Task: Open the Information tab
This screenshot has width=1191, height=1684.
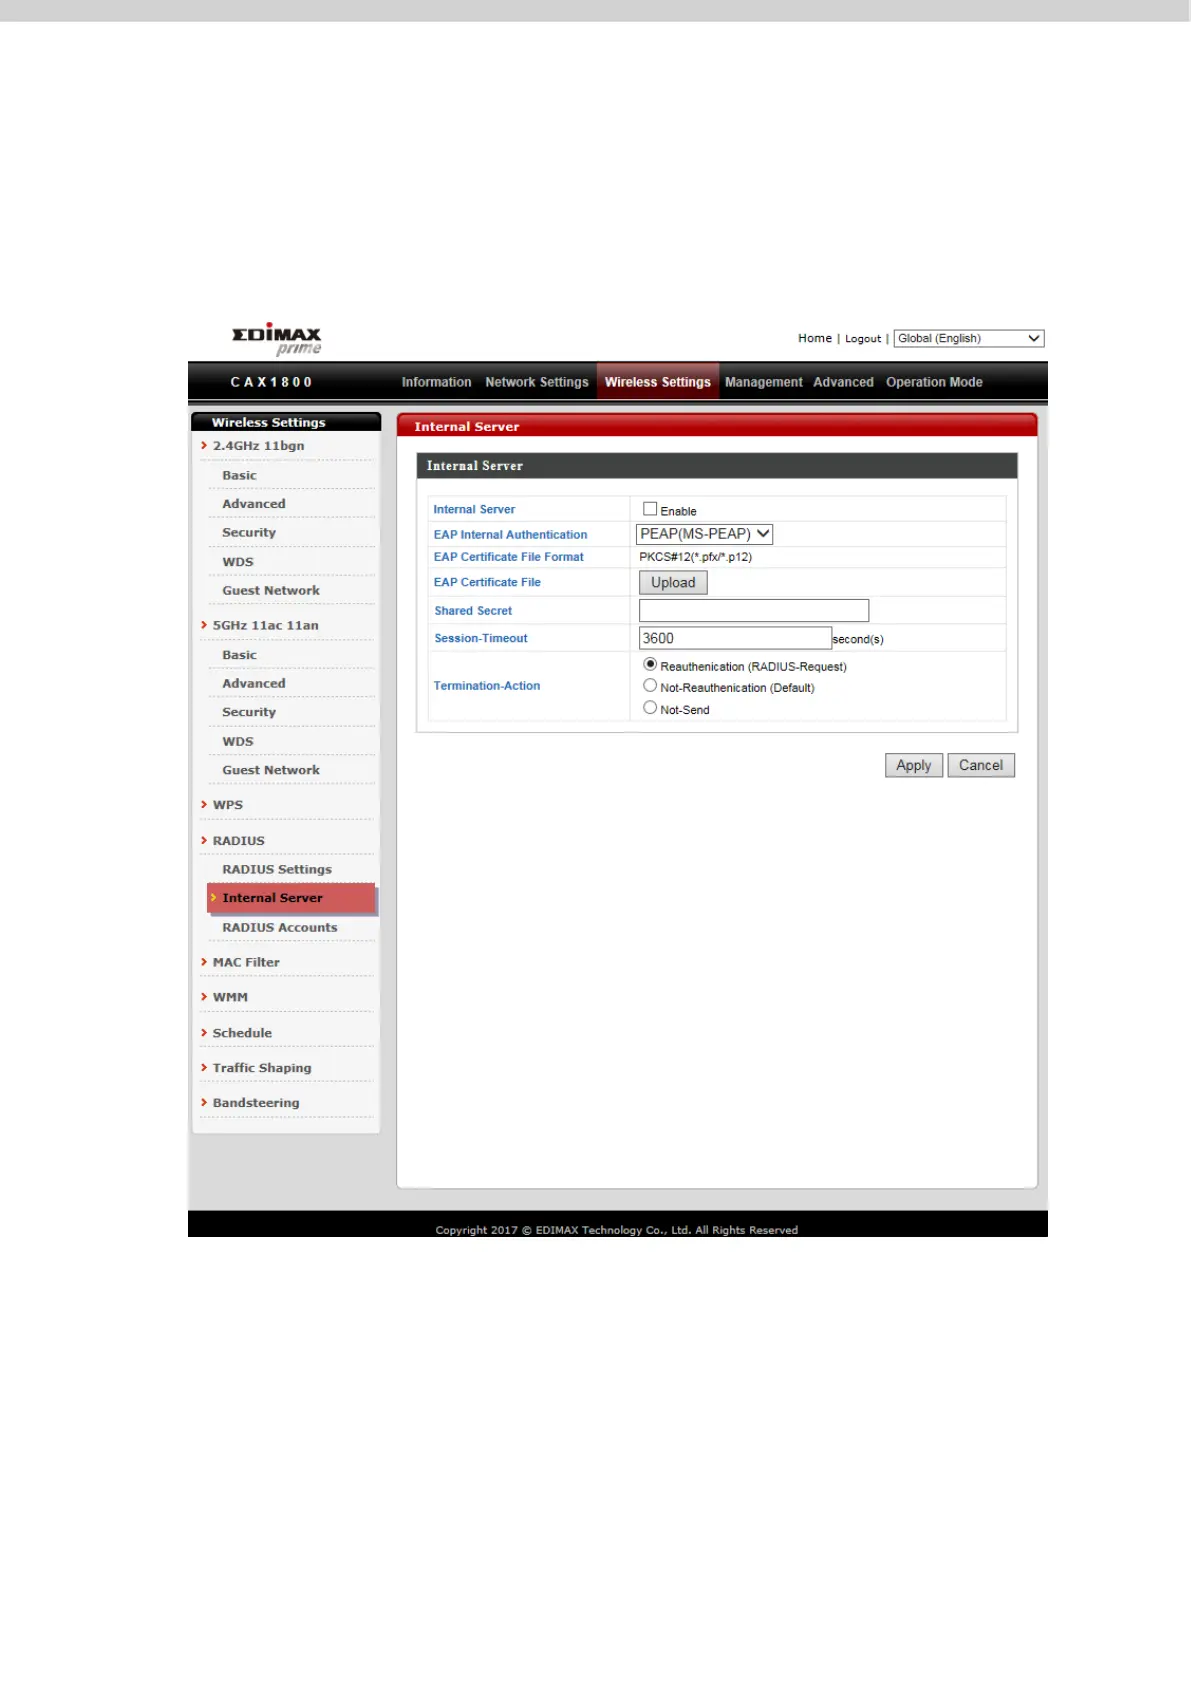Action: click(436, 382)
